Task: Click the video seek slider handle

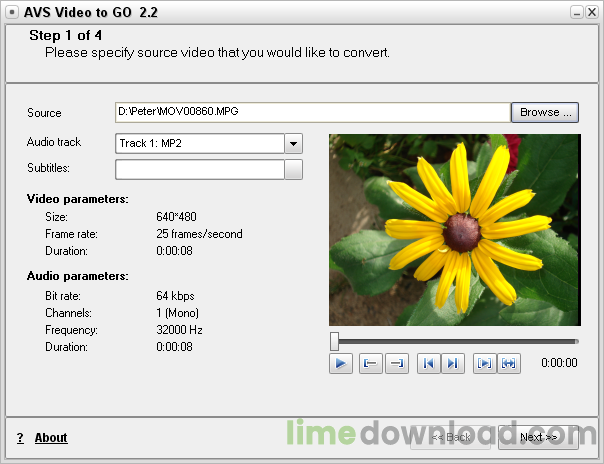Action: coord(334,341)
